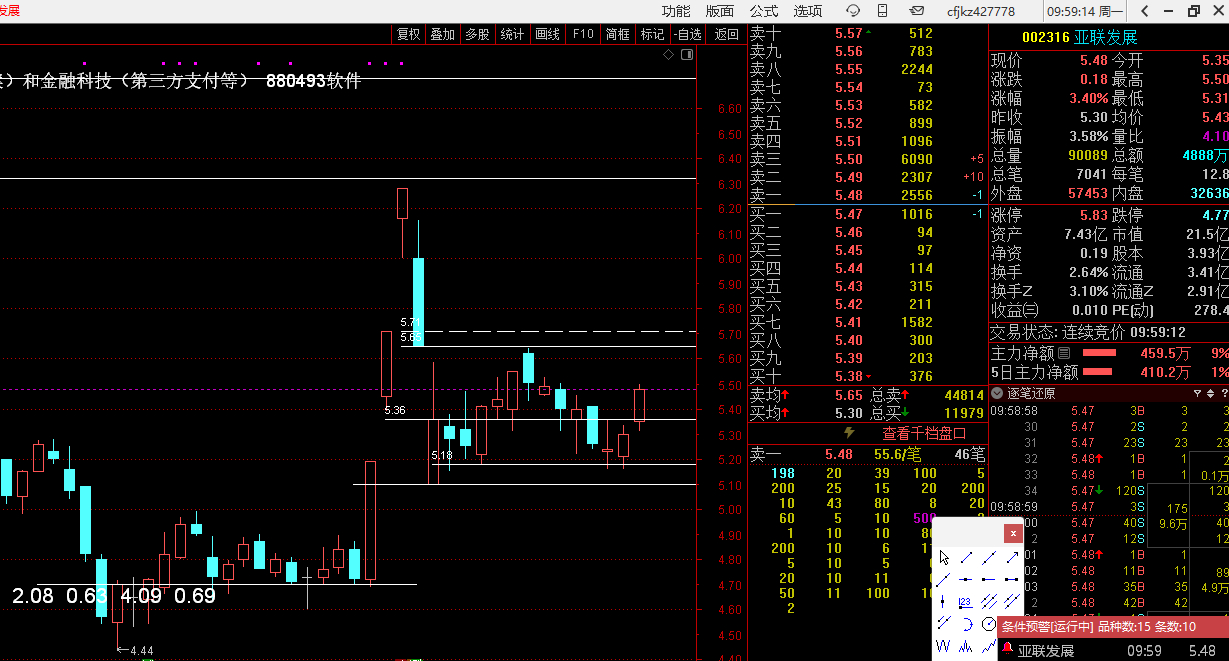
Task: Click 涨停 price 5.83
Action: click(x=1093, y=215)
